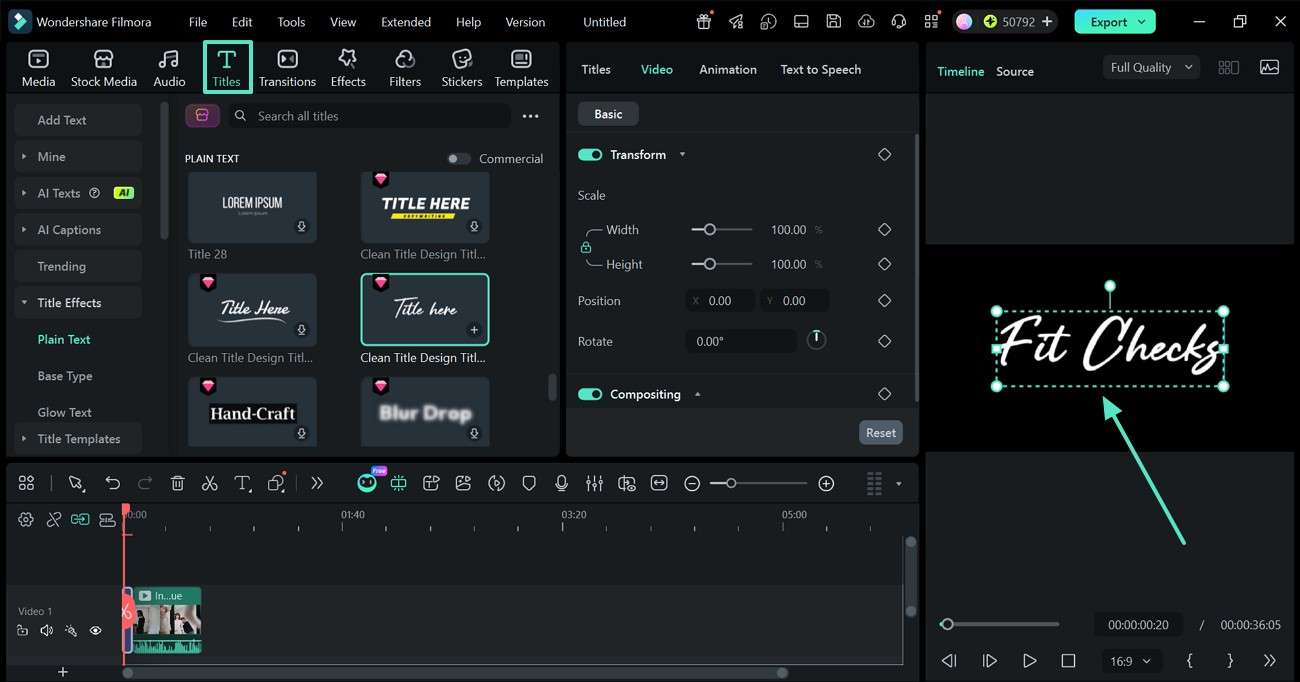The image size is (1300, 682).
Task: Open the Stickers panel
Action: (462, 68)
